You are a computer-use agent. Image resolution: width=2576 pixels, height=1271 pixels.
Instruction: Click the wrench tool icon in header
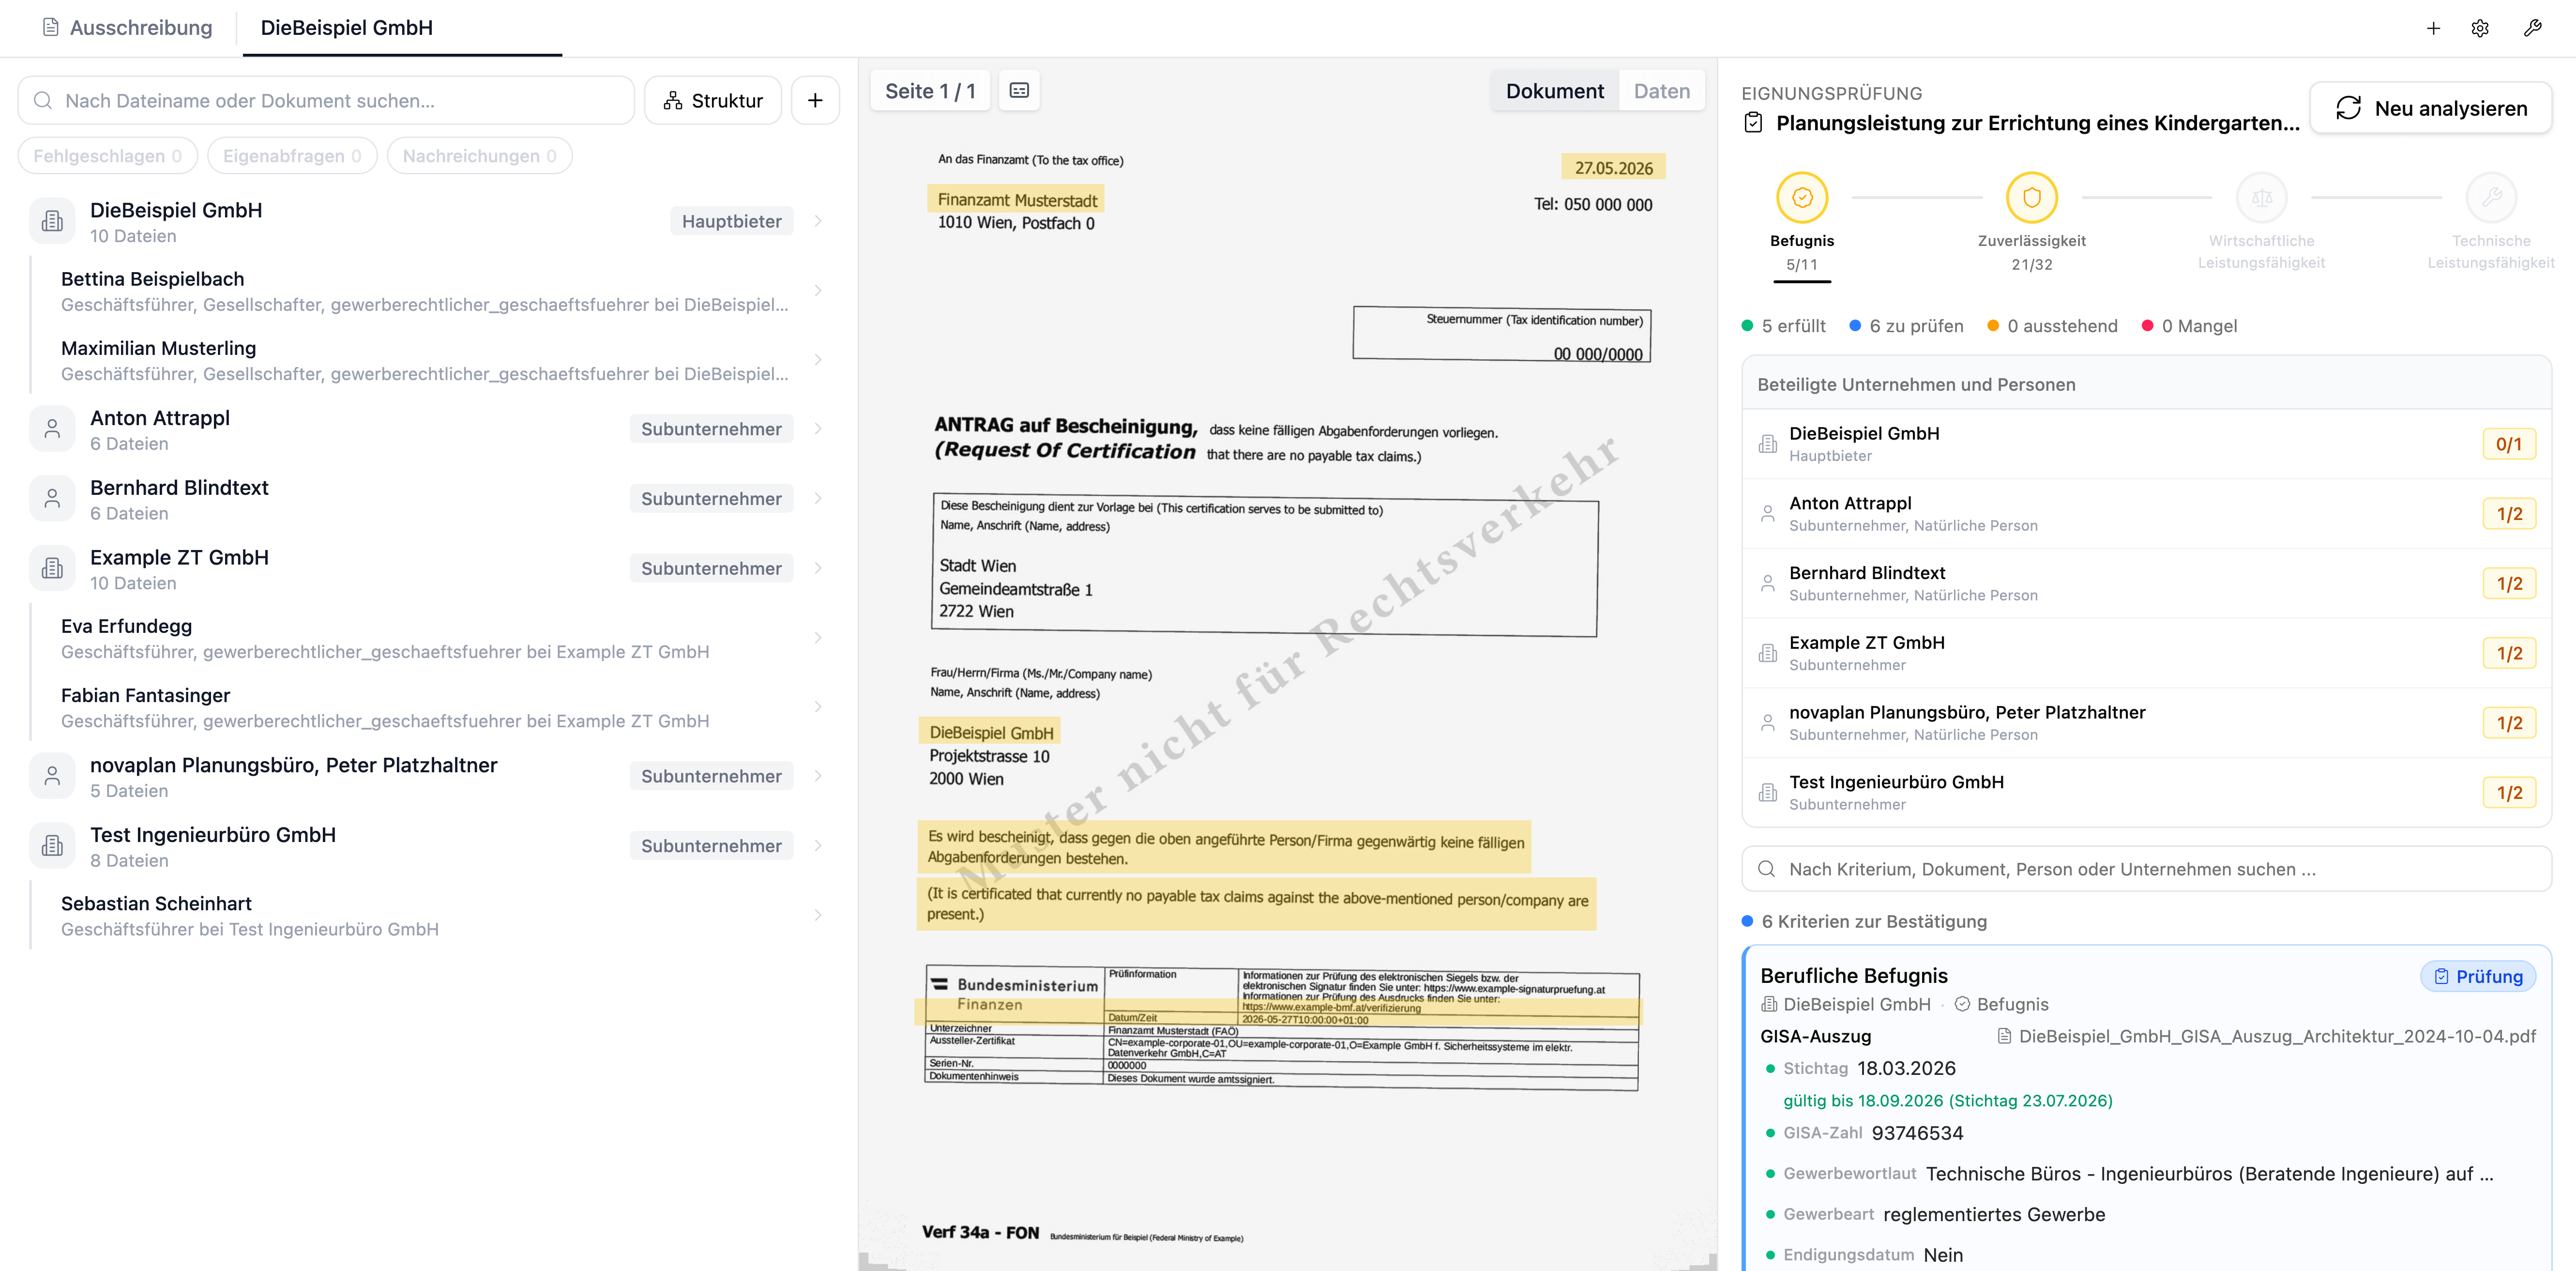click(2532, 28)
